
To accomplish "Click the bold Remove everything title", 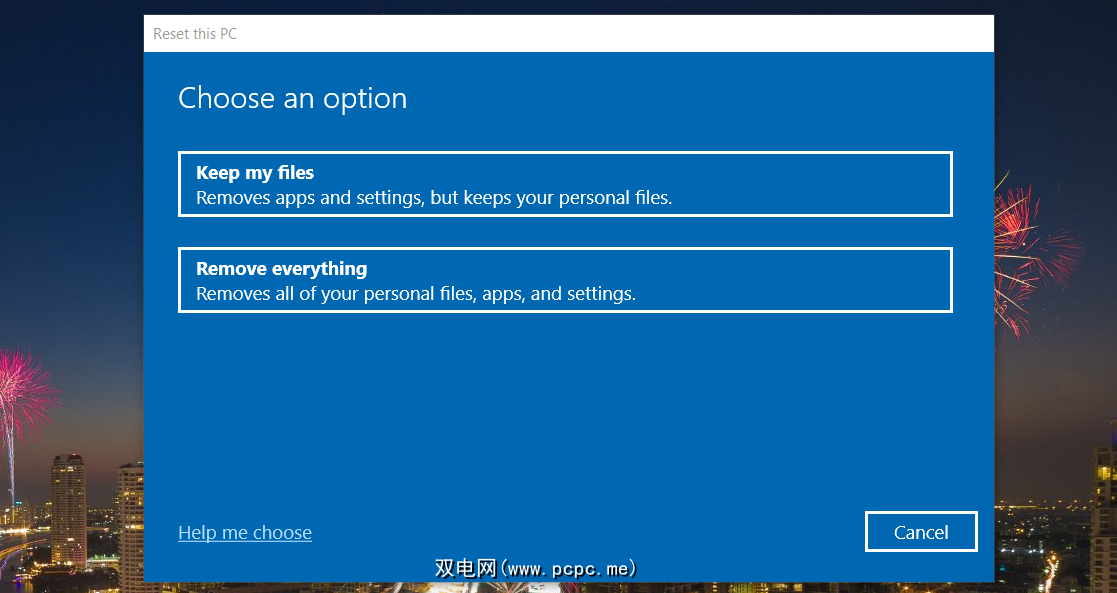I will 281,269.
